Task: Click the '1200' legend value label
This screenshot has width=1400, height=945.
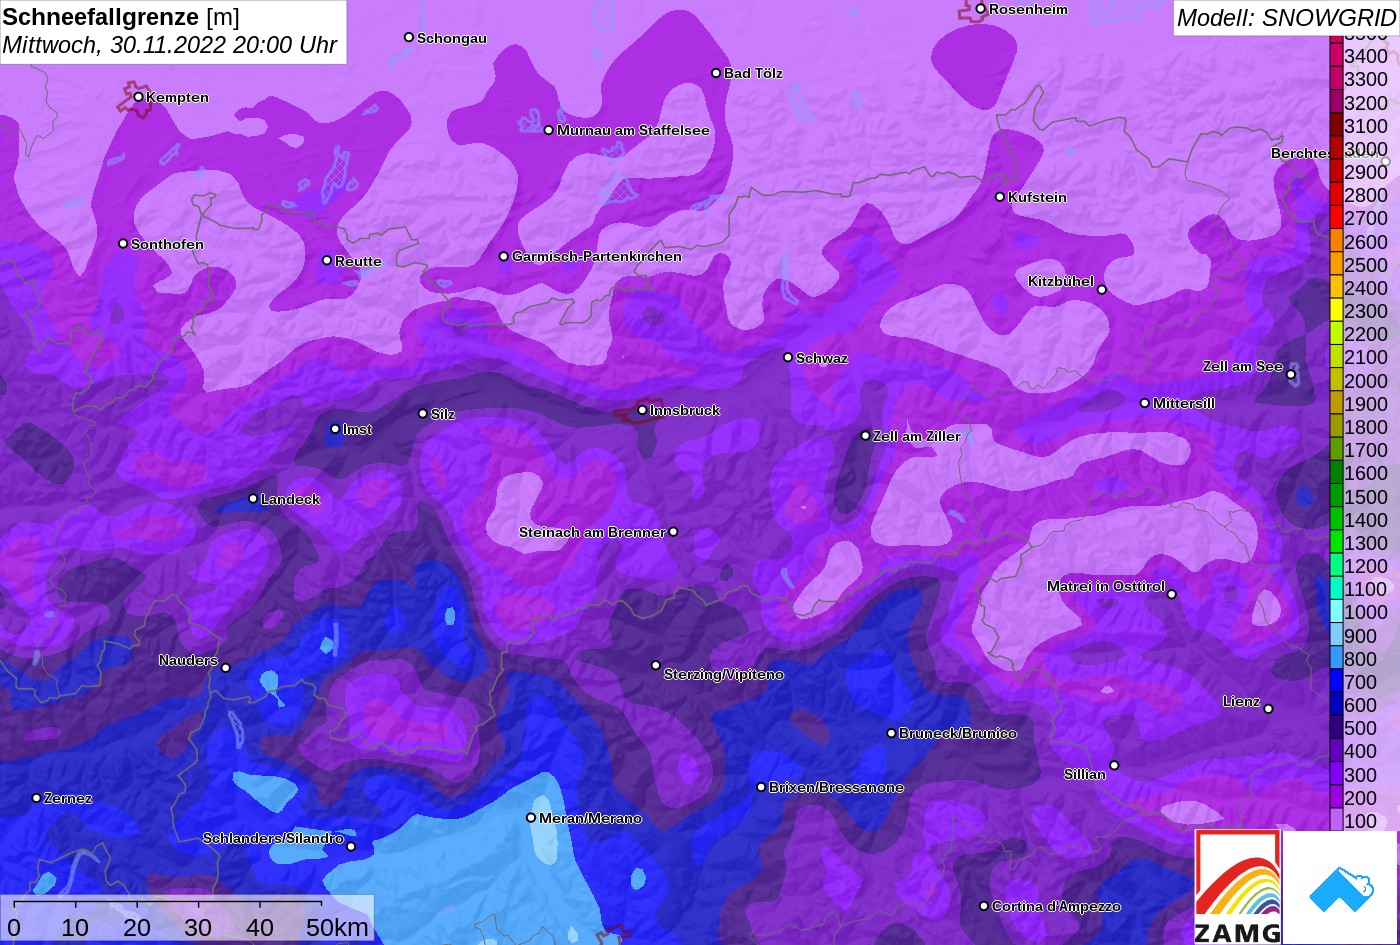Action: 1366,566
